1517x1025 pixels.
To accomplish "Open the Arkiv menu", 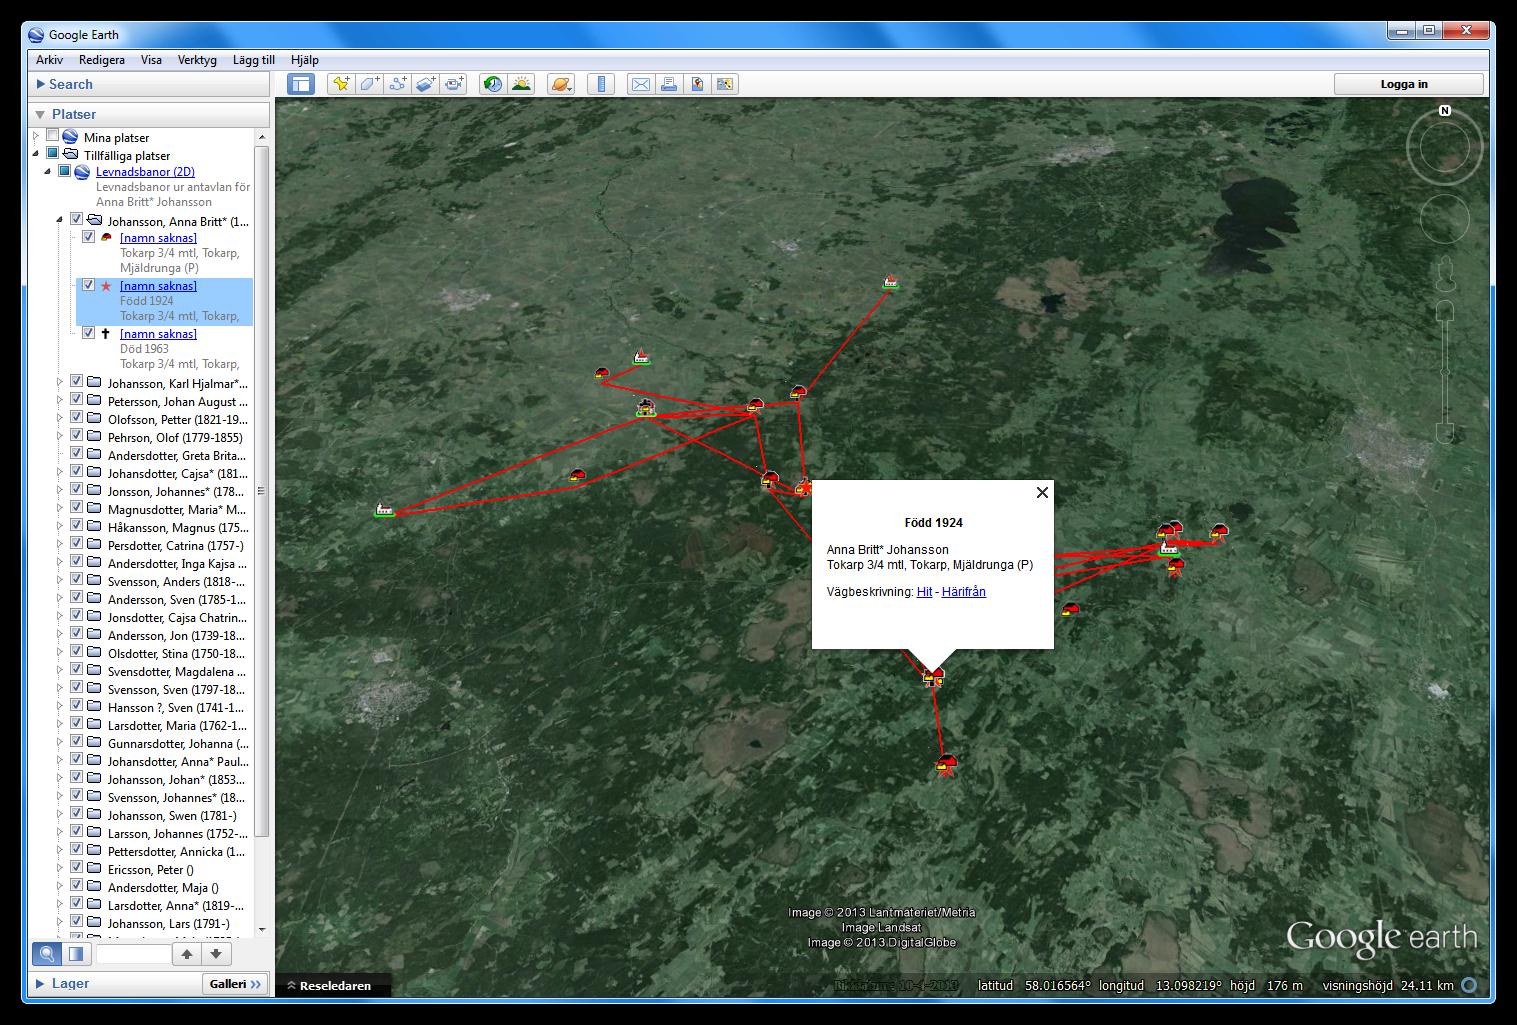I will (x=49, y=60).
